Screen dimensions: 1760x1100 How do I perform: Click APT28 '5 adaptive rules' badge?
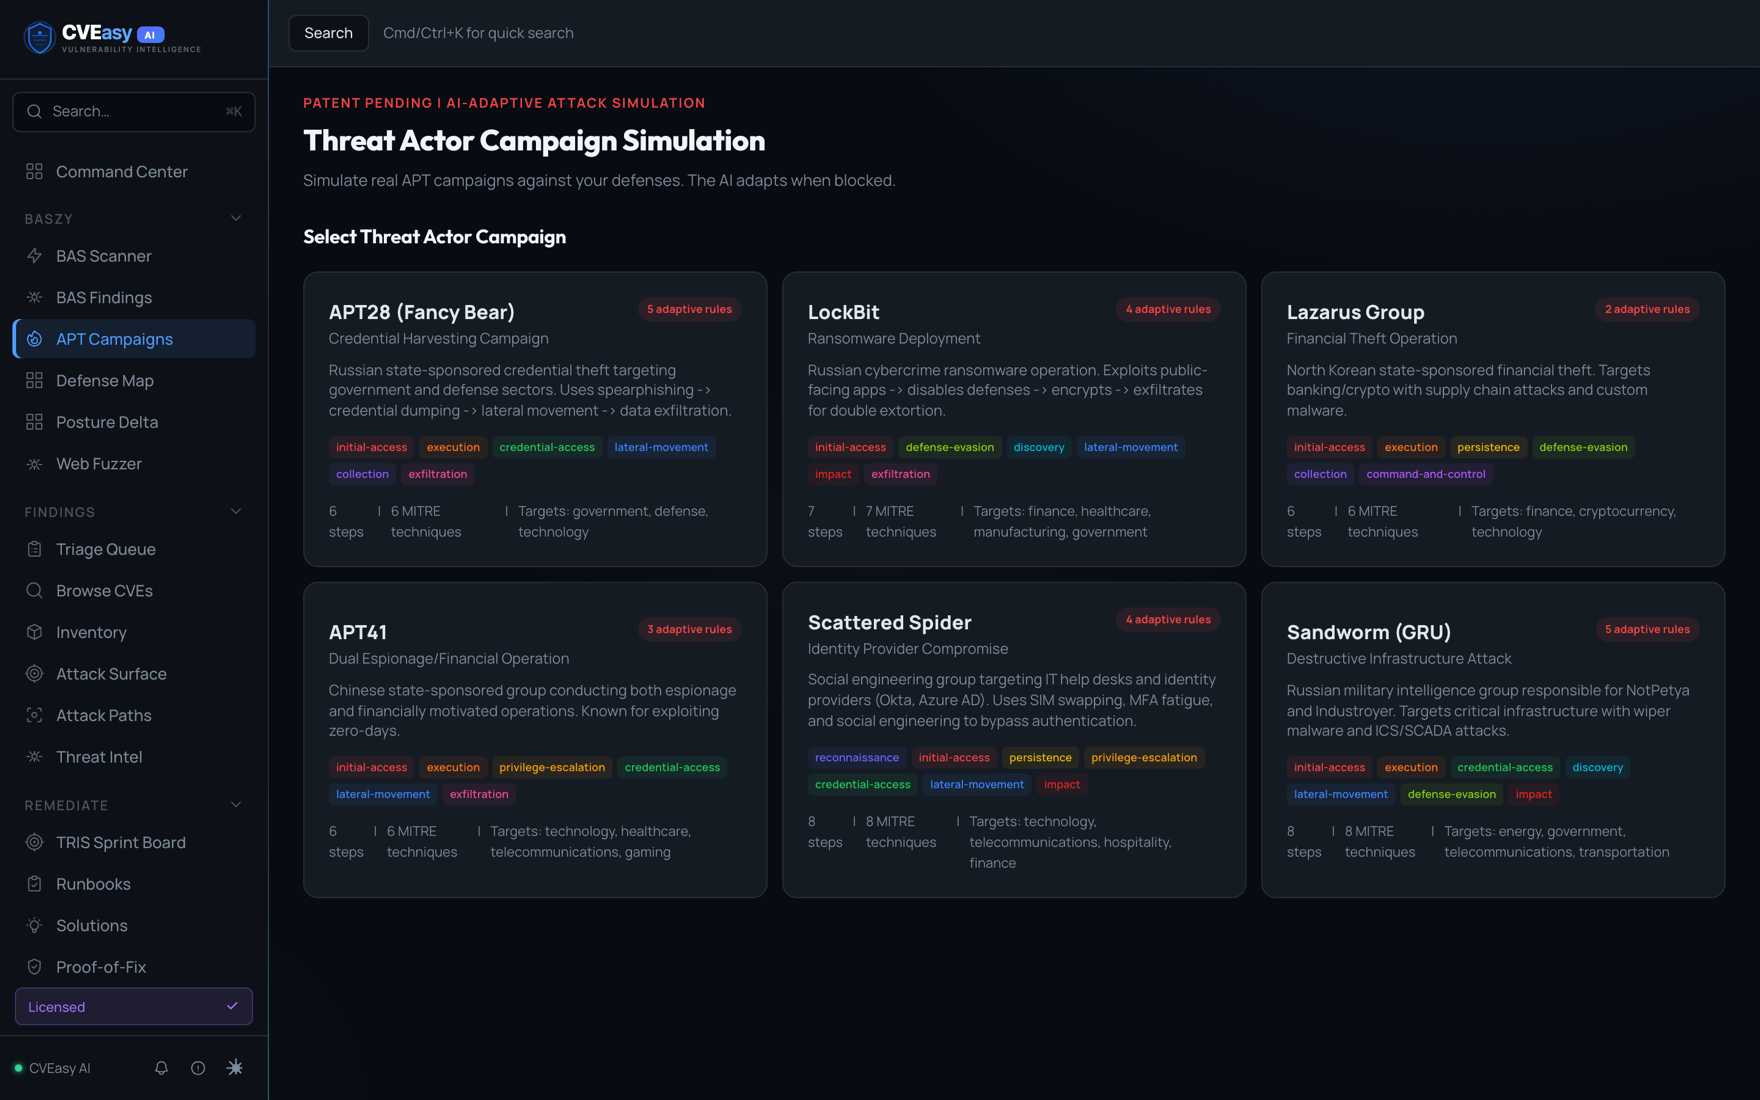pyautogui.click(x=689, y=309)
